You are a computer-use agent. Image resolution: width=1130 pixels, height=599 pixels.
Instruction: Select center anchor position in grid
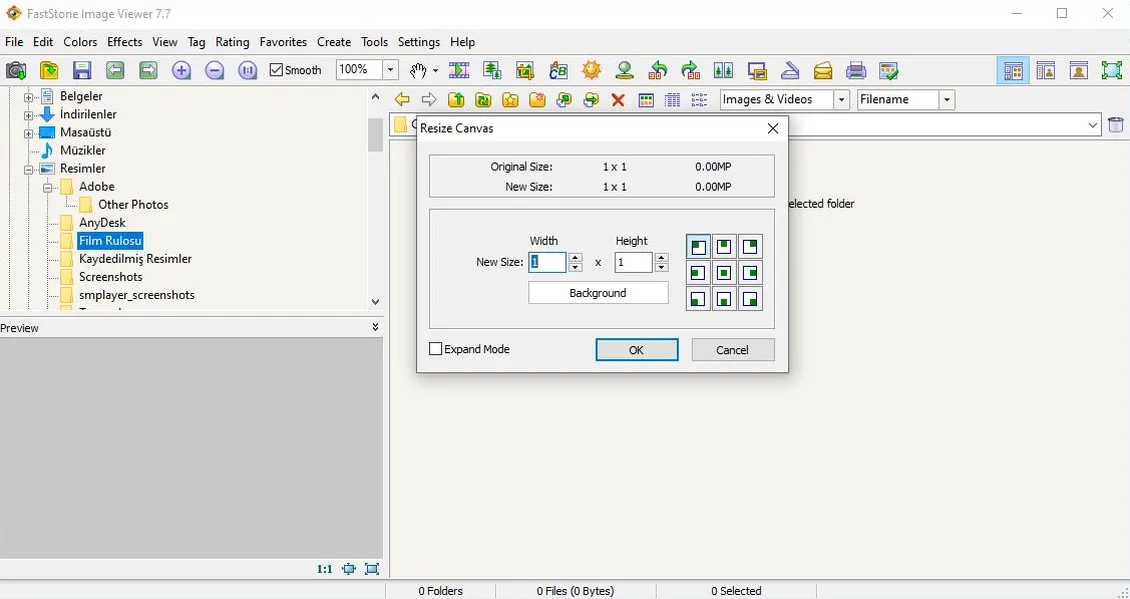pos(724,273)
